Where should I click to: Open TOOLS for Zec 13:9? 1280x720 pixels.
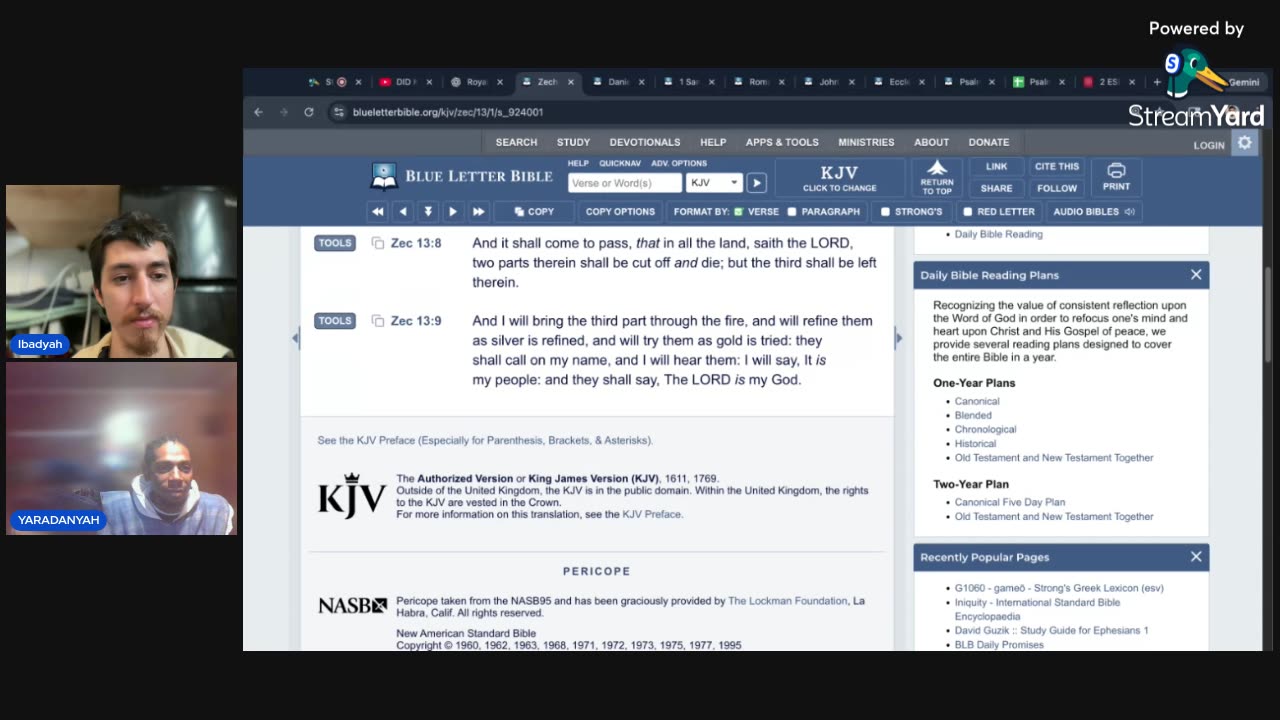point(335,321)
